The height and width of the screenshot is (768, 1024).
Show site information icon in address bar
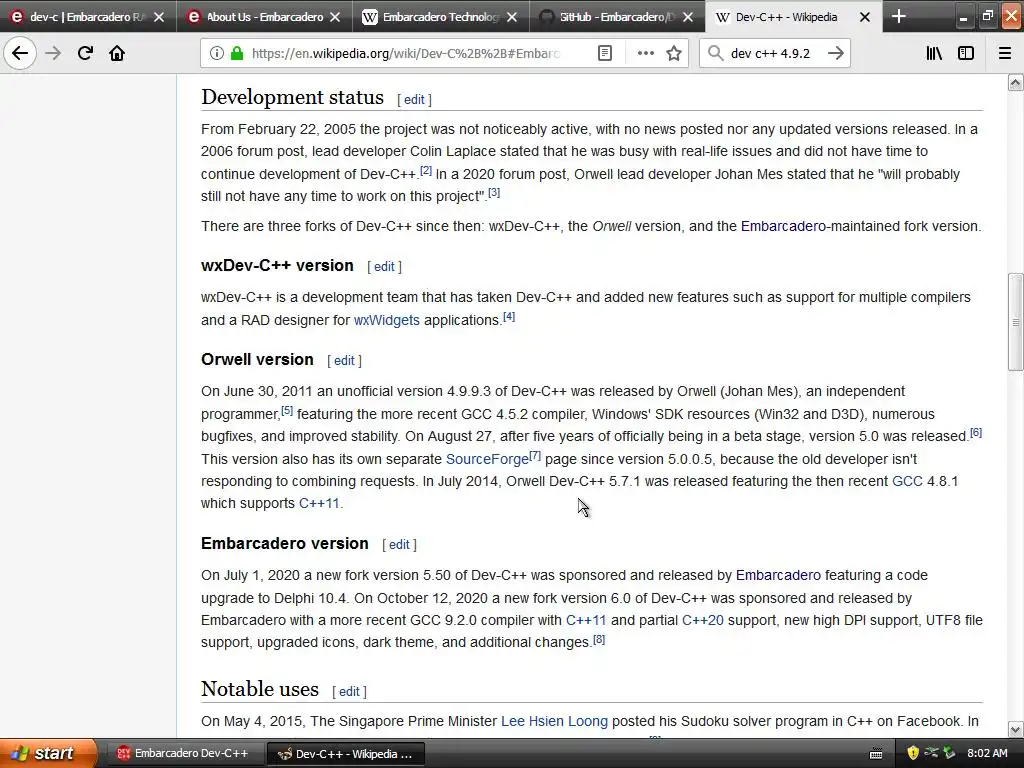coord(217,53)
